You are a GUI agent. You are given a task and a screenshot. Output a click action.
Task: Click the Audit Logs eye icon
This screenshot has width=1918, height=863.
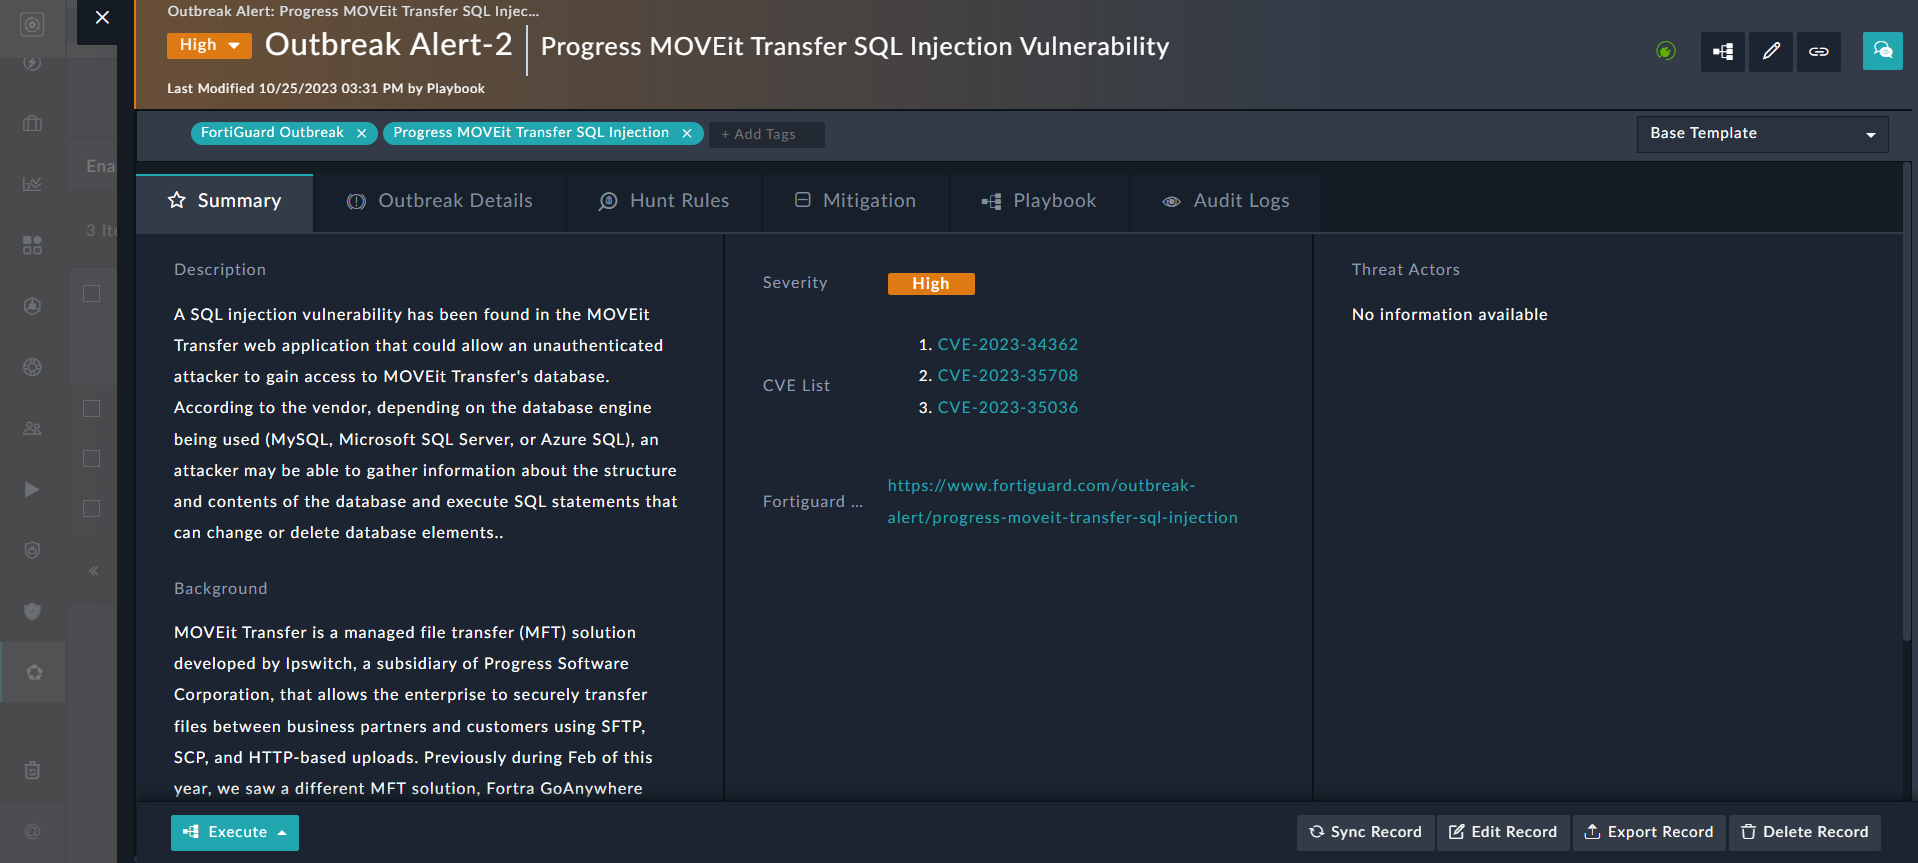(x=1171, y=202)
